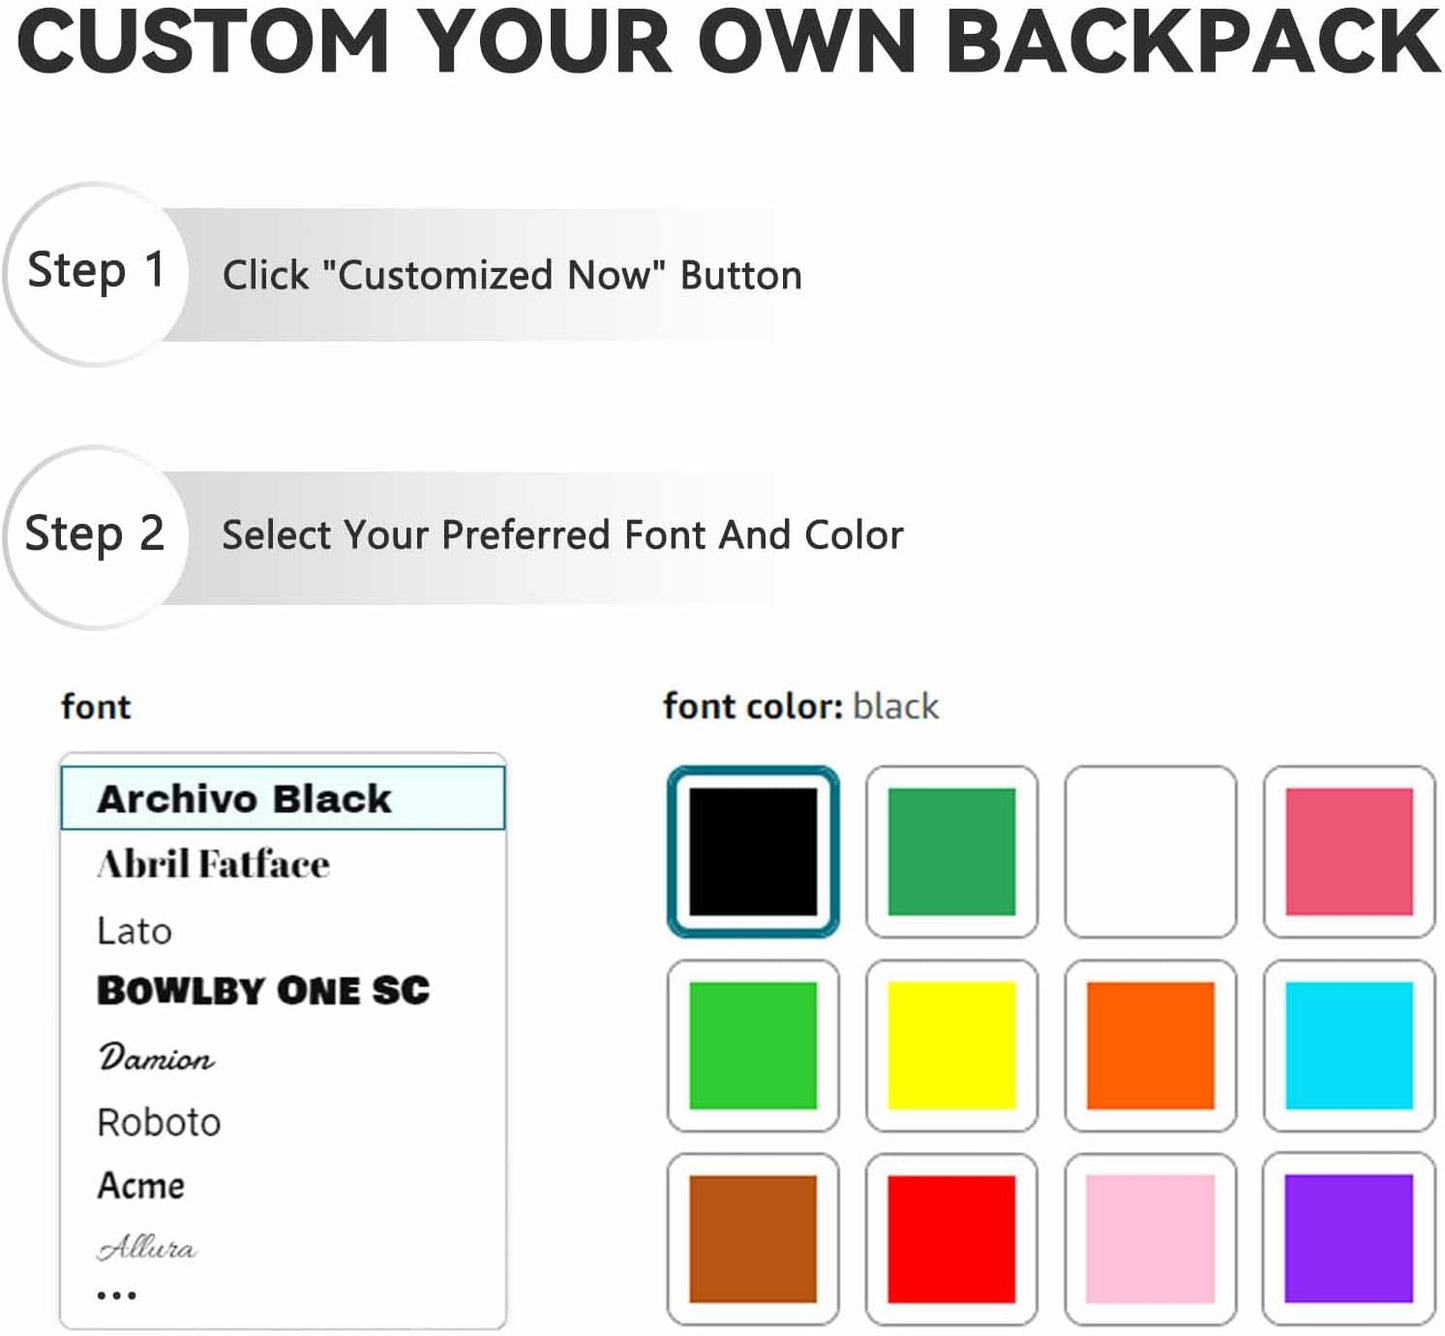Viewport: 1445px width, 1336px height.
Task: Choose the Allura font option
Action: tap(147, 1247)
